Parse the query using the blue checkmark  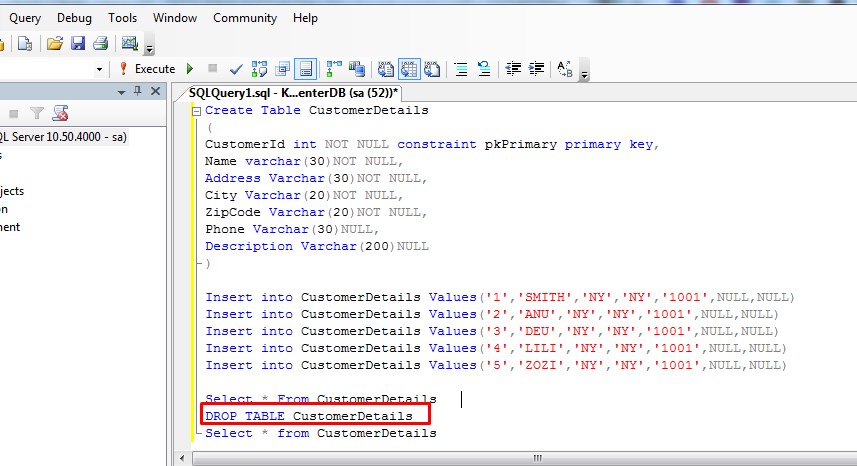[x=236, y=69]
